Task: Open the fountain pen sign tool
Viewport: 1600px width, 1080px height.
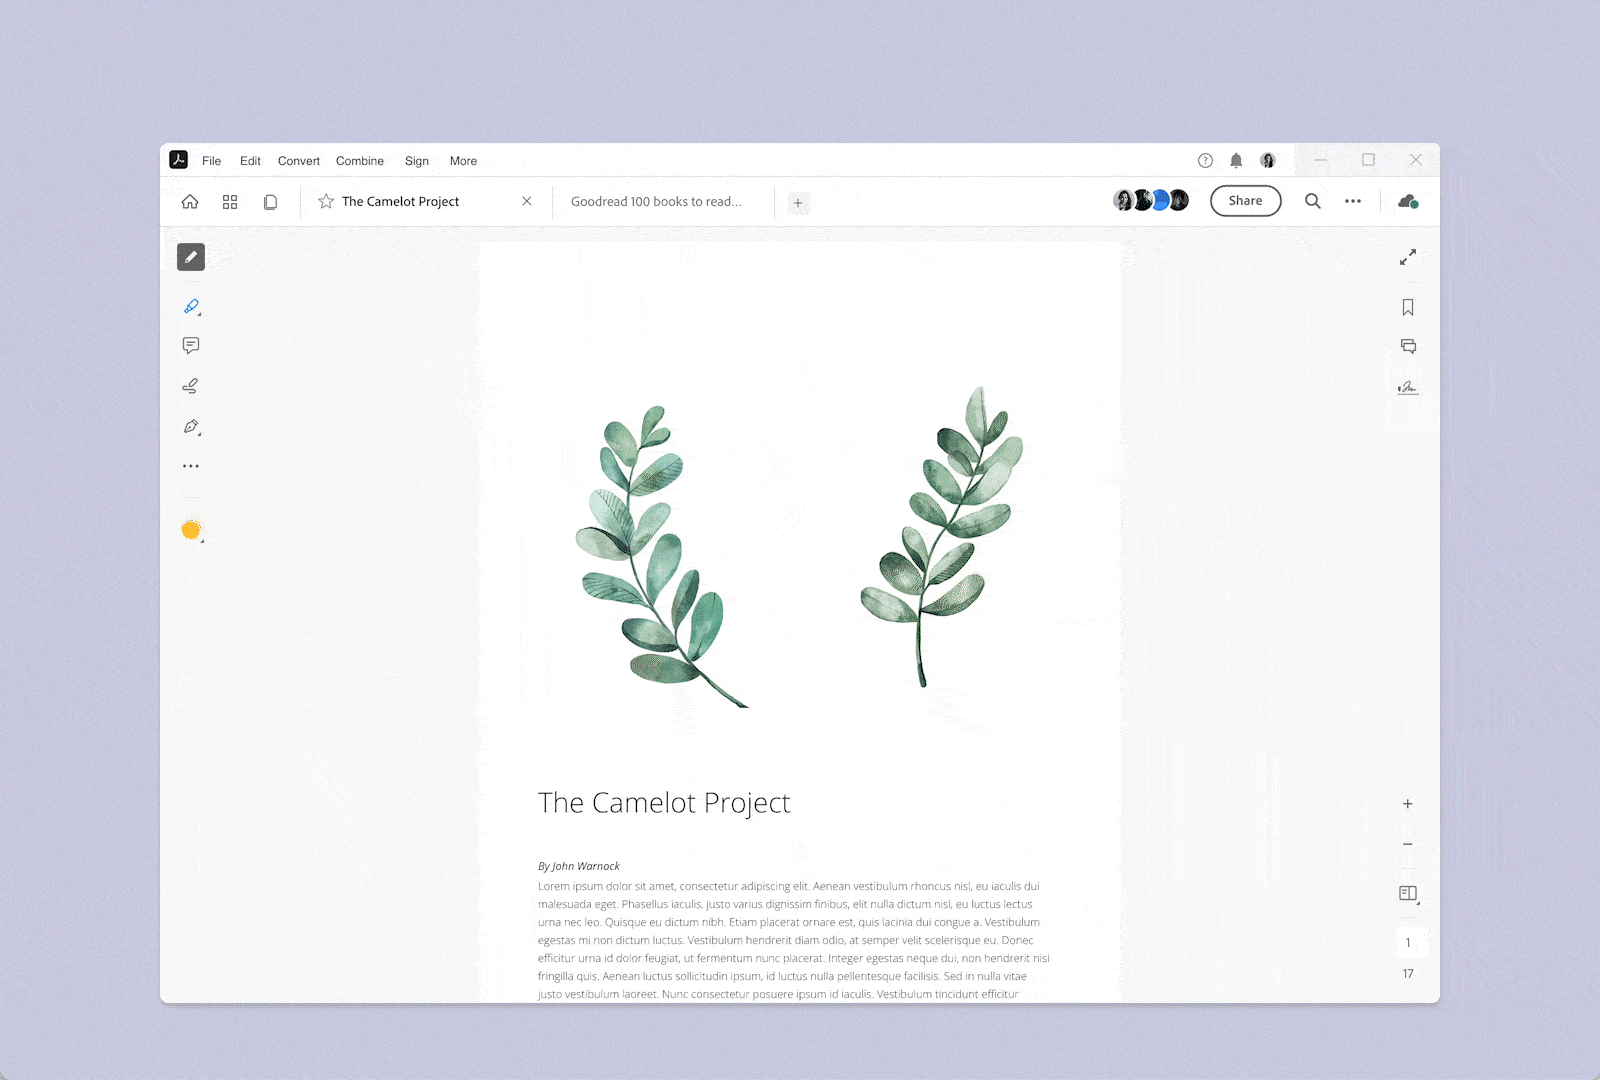Action: point(191,427)
